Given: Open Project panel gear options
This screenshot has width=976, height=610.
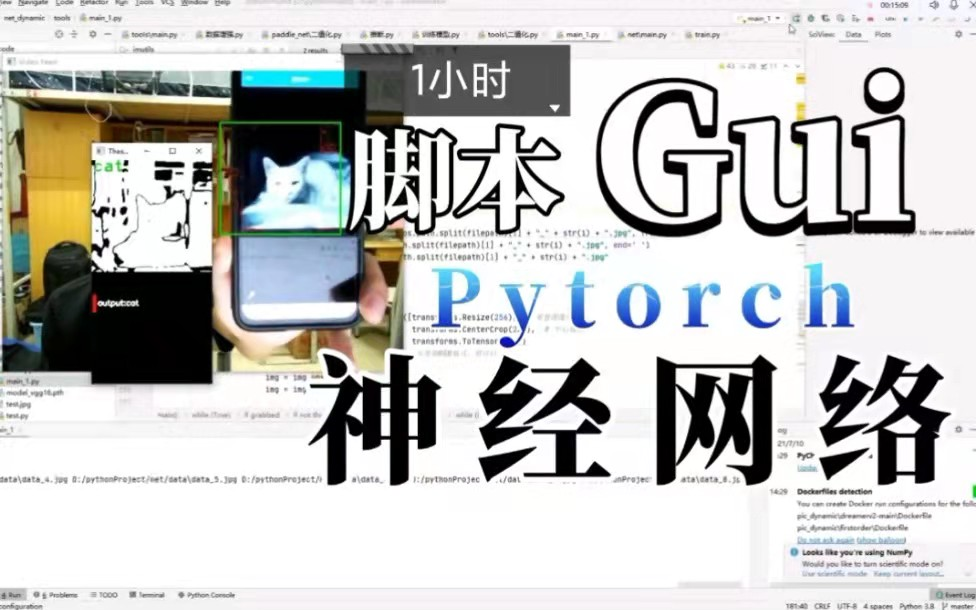Looking at the screenshot, I should [x=93, y=34].
